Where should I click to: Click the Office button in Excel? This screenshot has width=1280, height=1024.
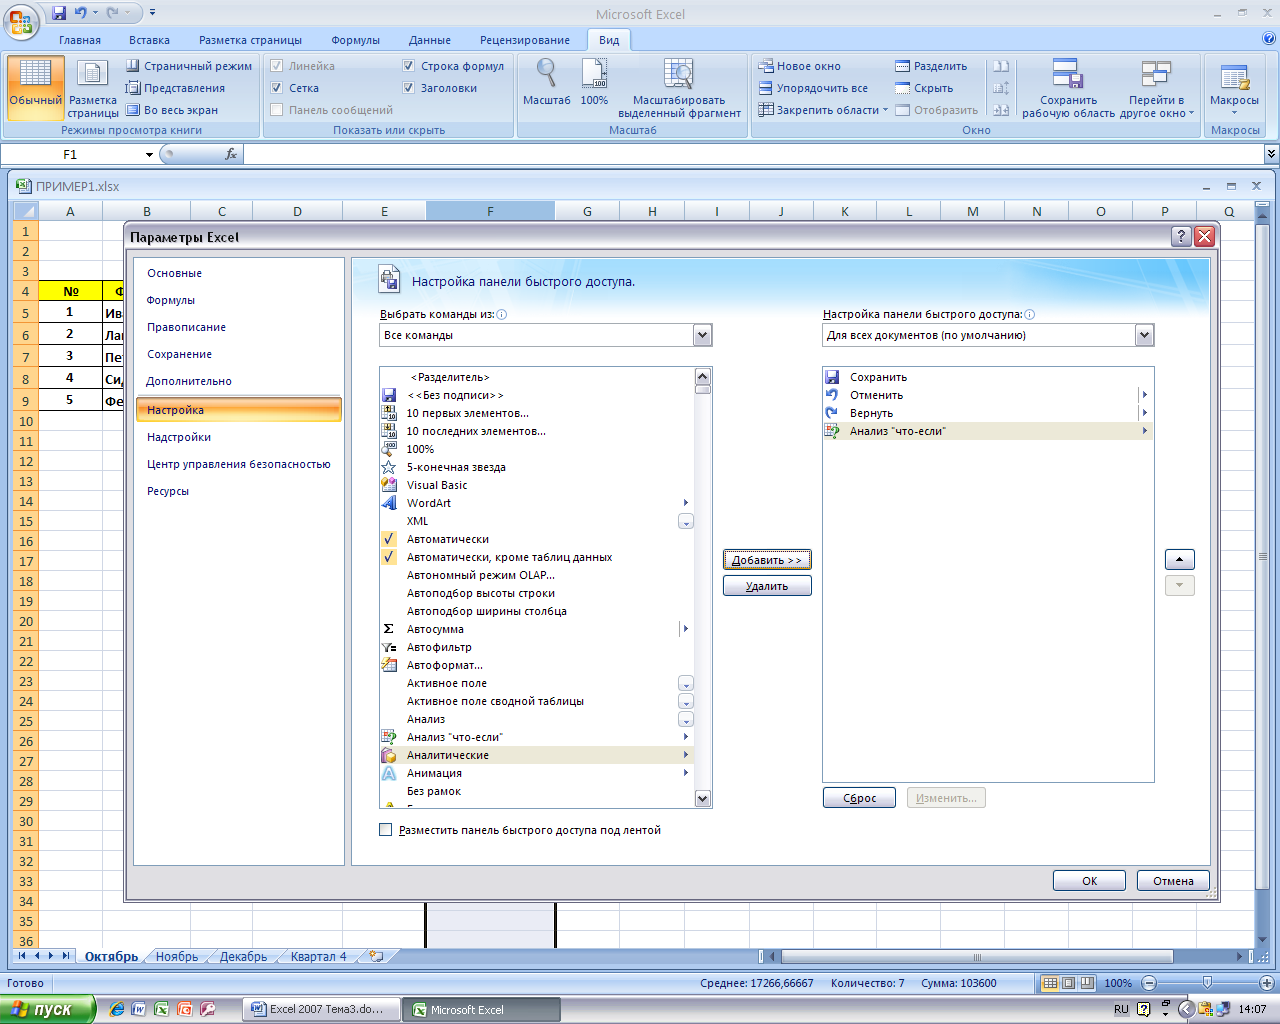click(x=20, y=20)
